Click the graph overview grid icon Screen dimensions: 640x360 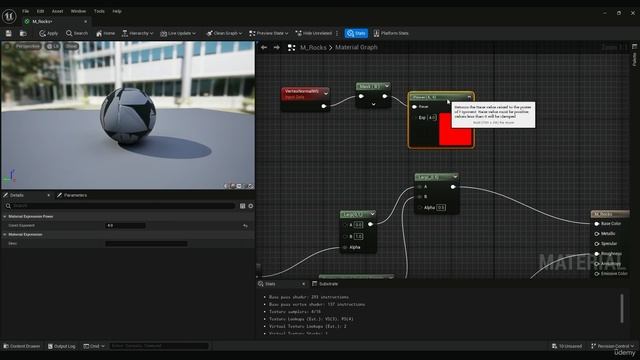click(x=291, y=48)
